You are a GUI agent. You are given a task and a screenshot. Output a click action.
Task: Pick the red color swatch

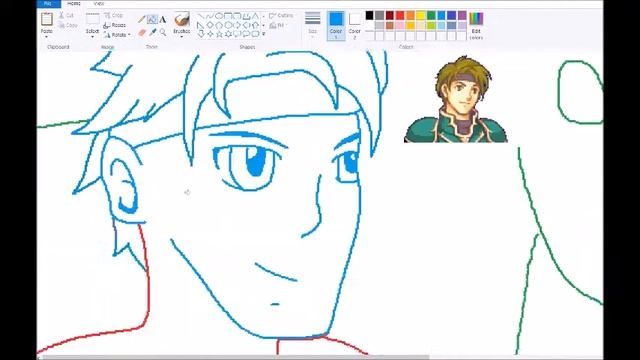tap(400, 16)
